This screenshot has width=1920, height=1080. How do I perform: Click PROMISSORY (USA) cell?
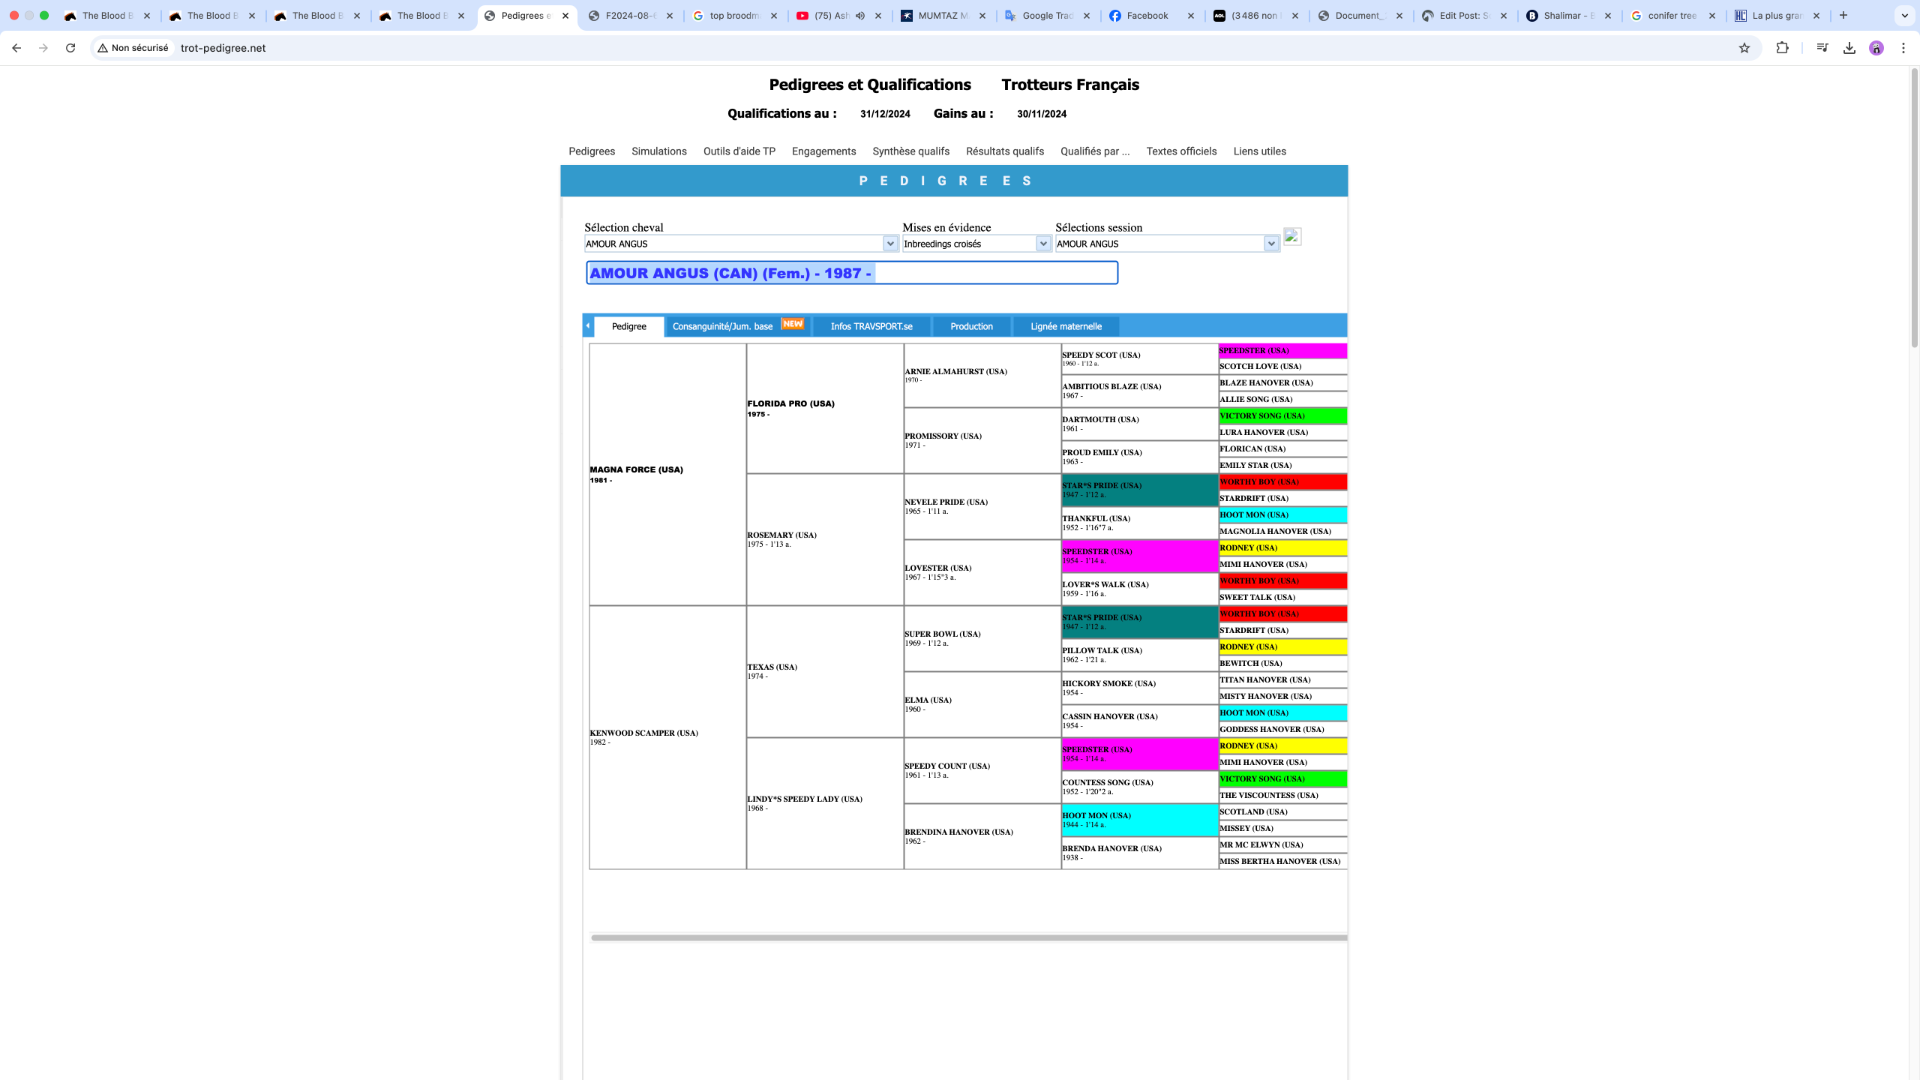[x=982, y=440]
